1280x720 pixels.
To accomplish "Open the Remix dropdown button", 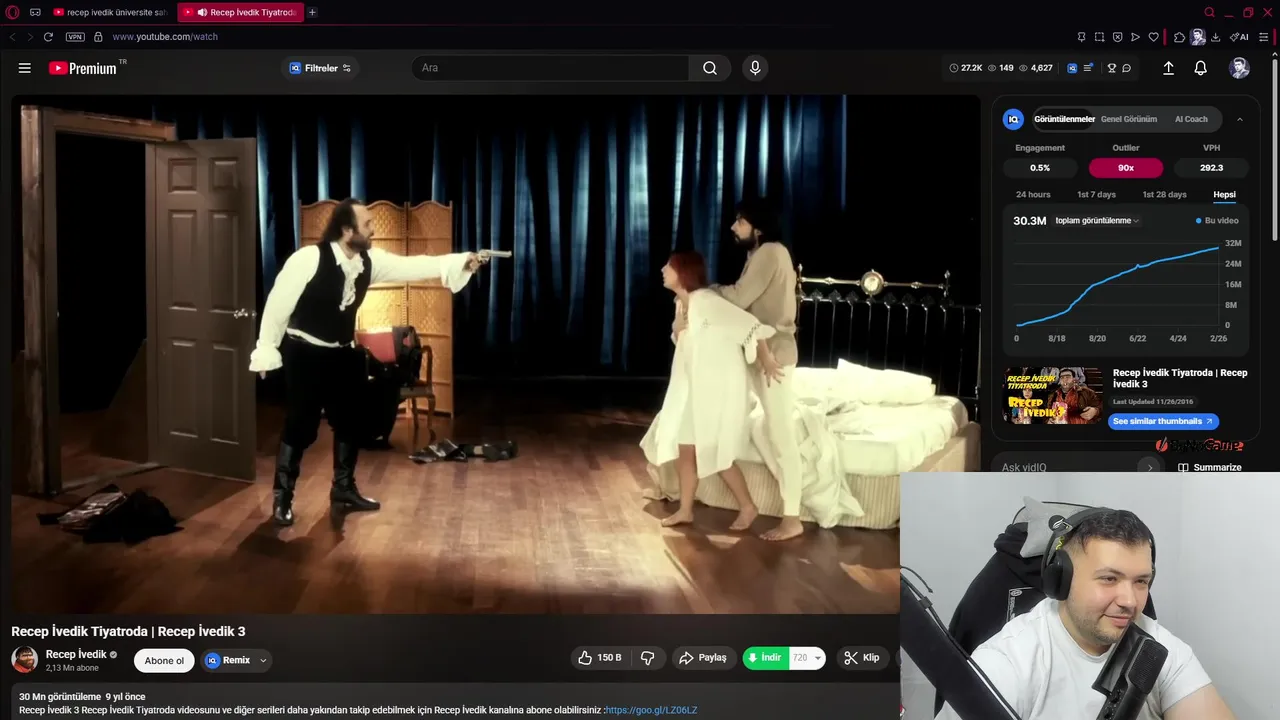I will (237, 660).
